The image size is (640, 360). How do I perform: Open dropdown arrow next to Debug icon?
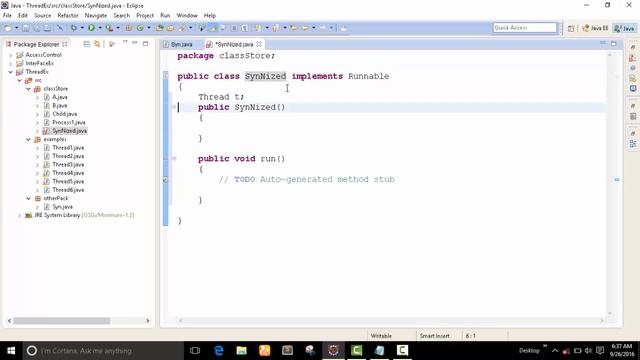click(82, 28)
